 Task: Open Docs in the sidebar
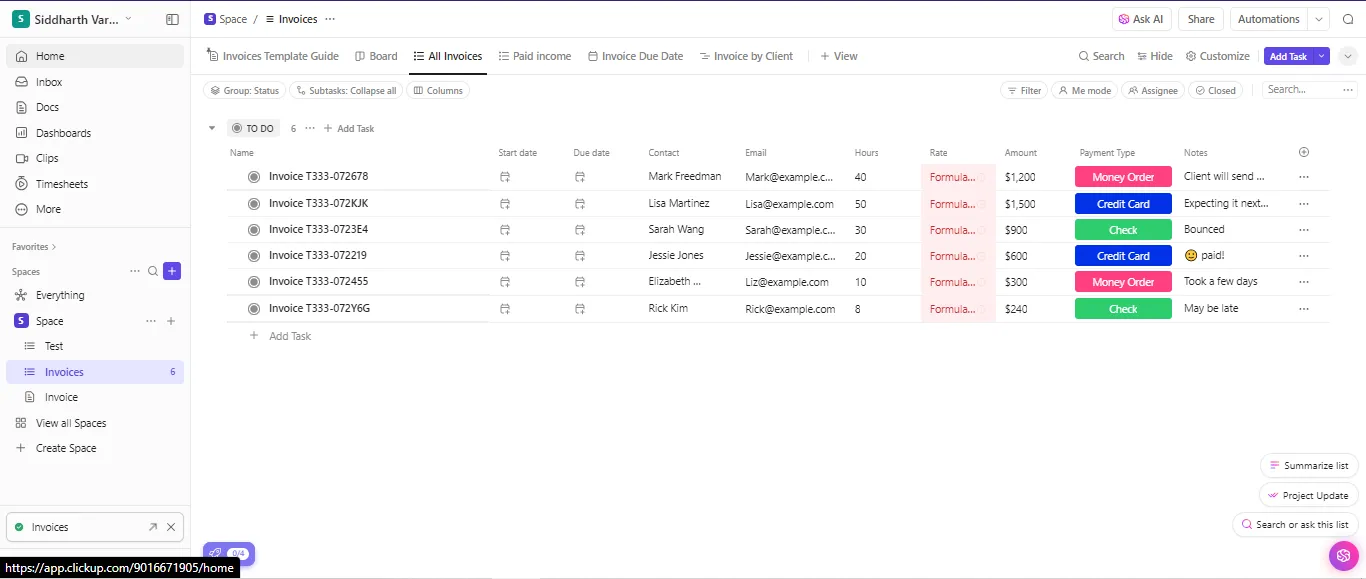(x=95, y=107)
